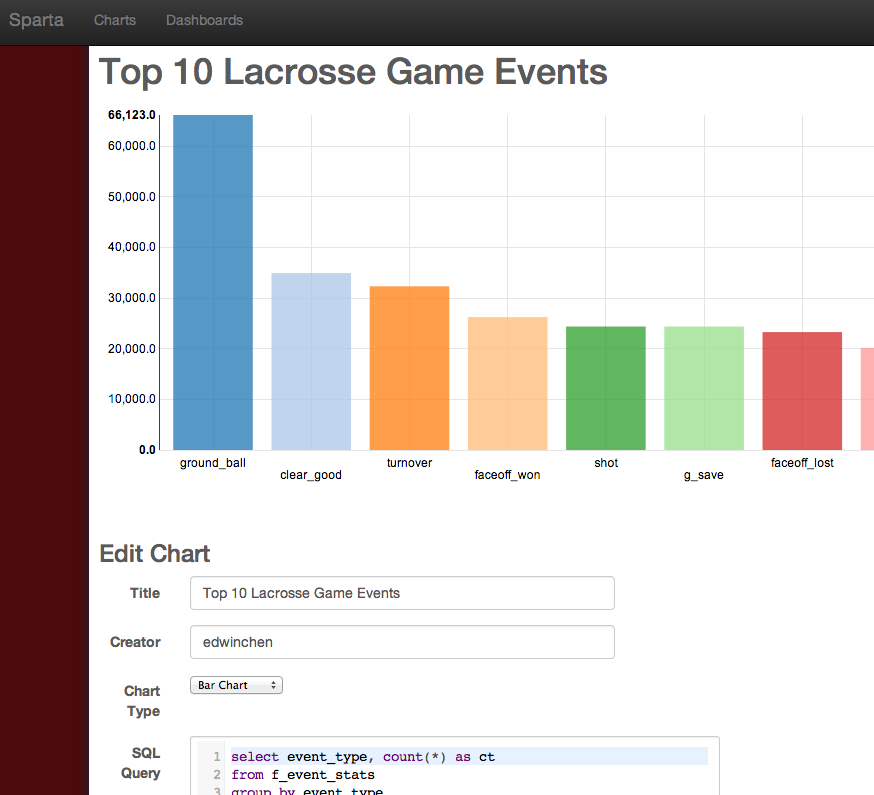
Task: Open the Chart Type dropdown
Action: pos(236,685)
